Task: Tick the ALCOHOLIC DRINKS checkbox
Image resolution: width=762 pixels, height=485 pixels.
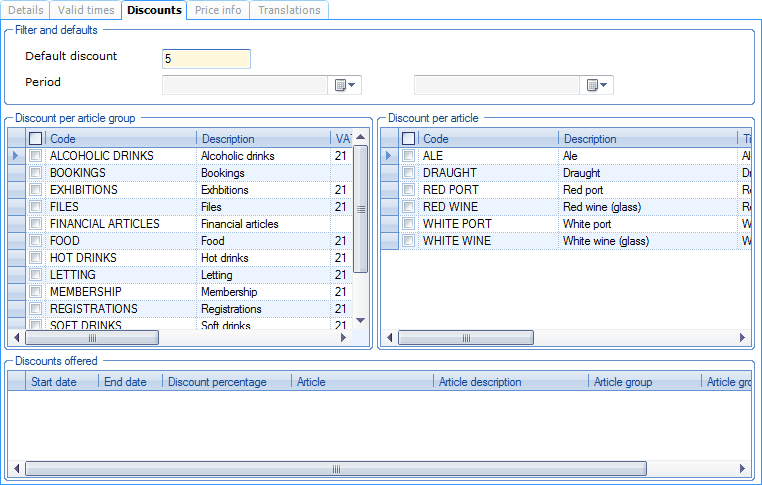Action: pos(36,156)
